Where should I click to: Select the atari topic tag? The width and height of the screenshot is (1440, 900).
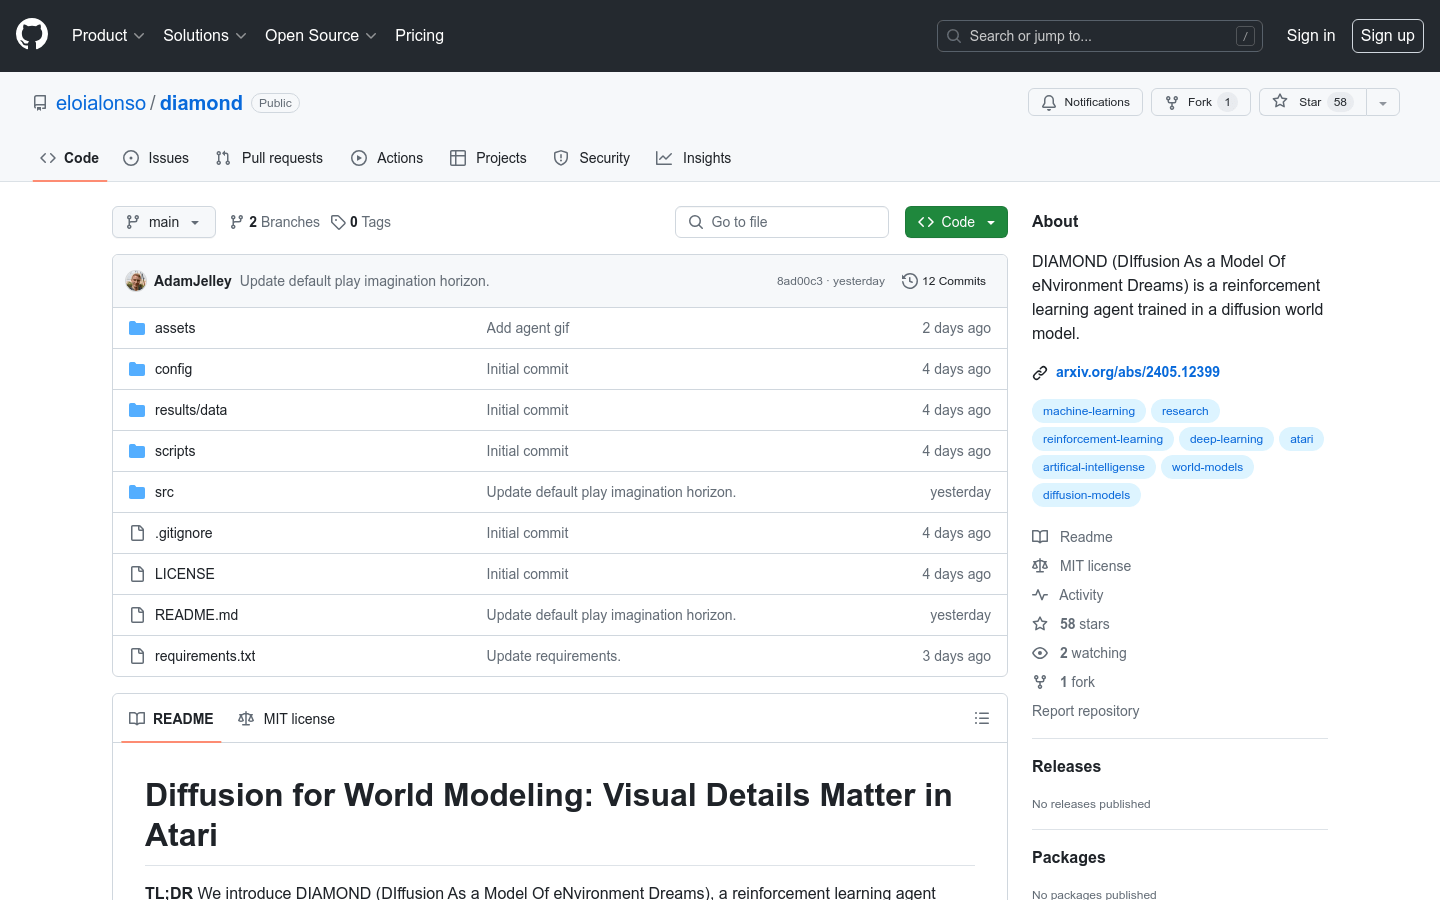(x=1301, y=439)
